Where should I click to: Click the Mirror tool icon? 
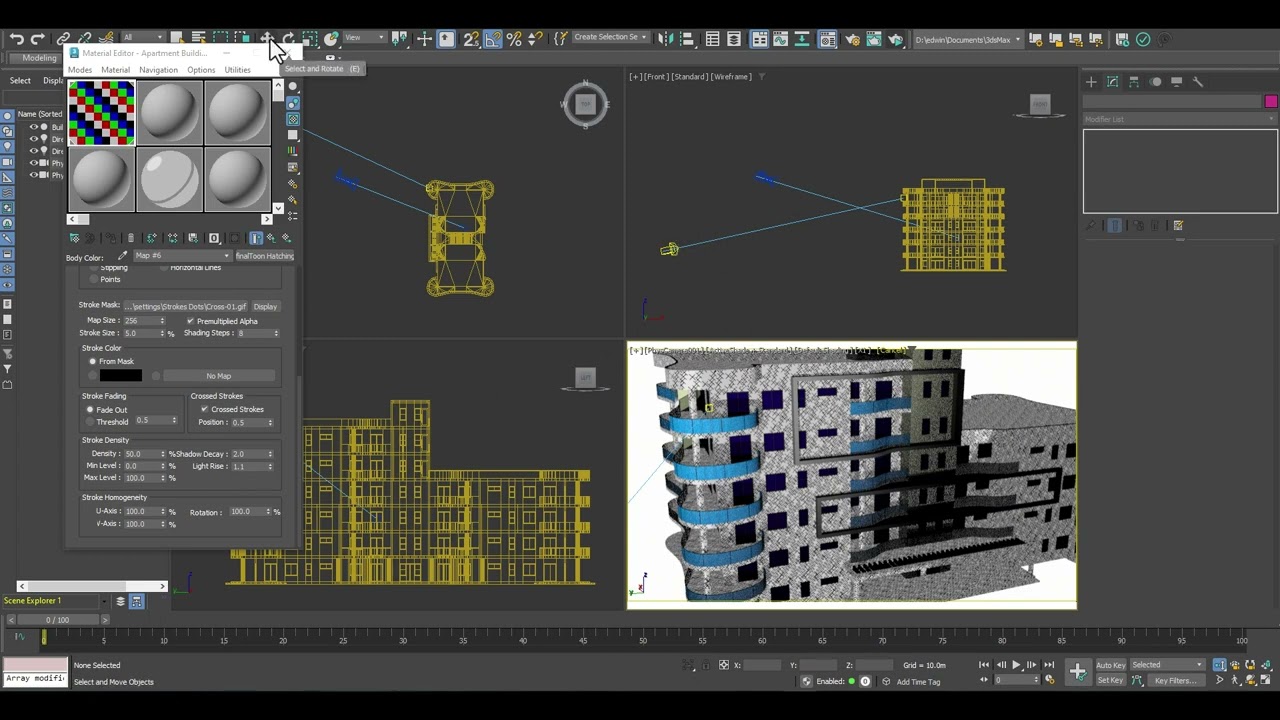tap(665, 39)
